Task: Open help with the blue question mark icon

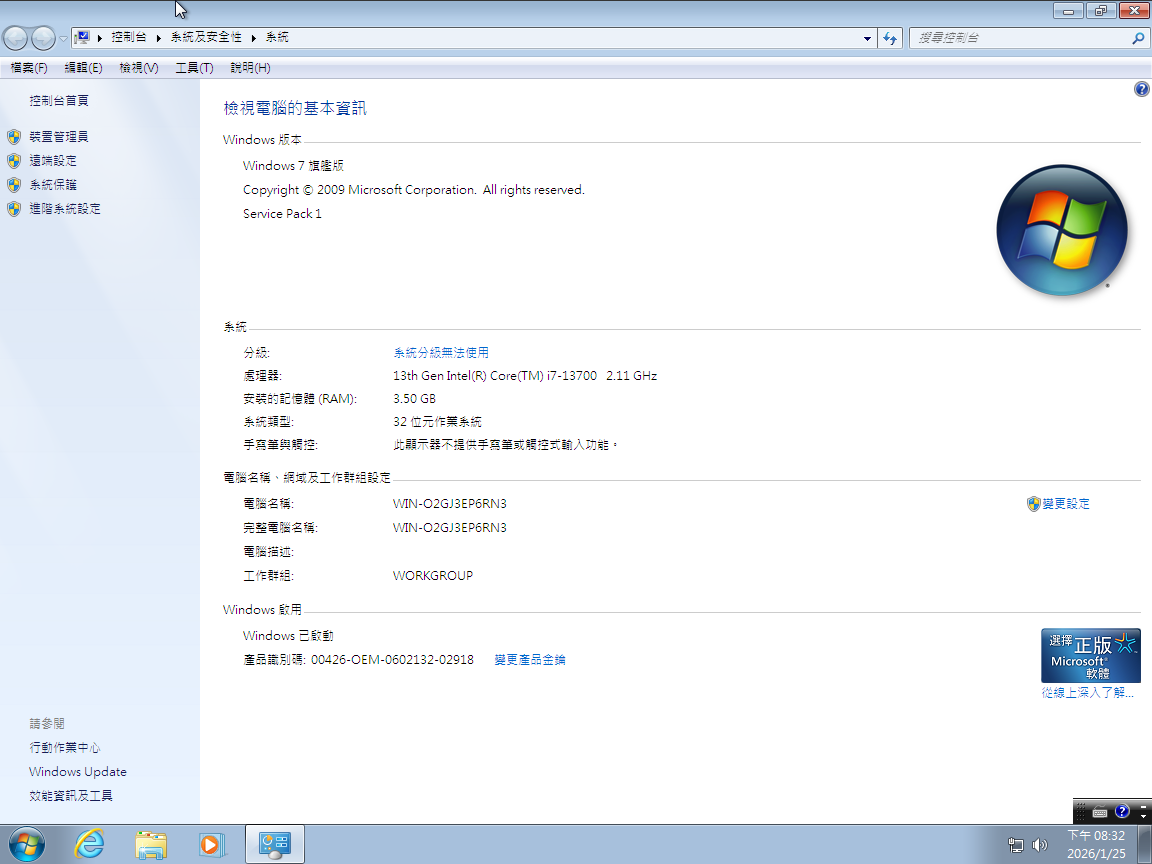Action: (x=1141, y=89)
